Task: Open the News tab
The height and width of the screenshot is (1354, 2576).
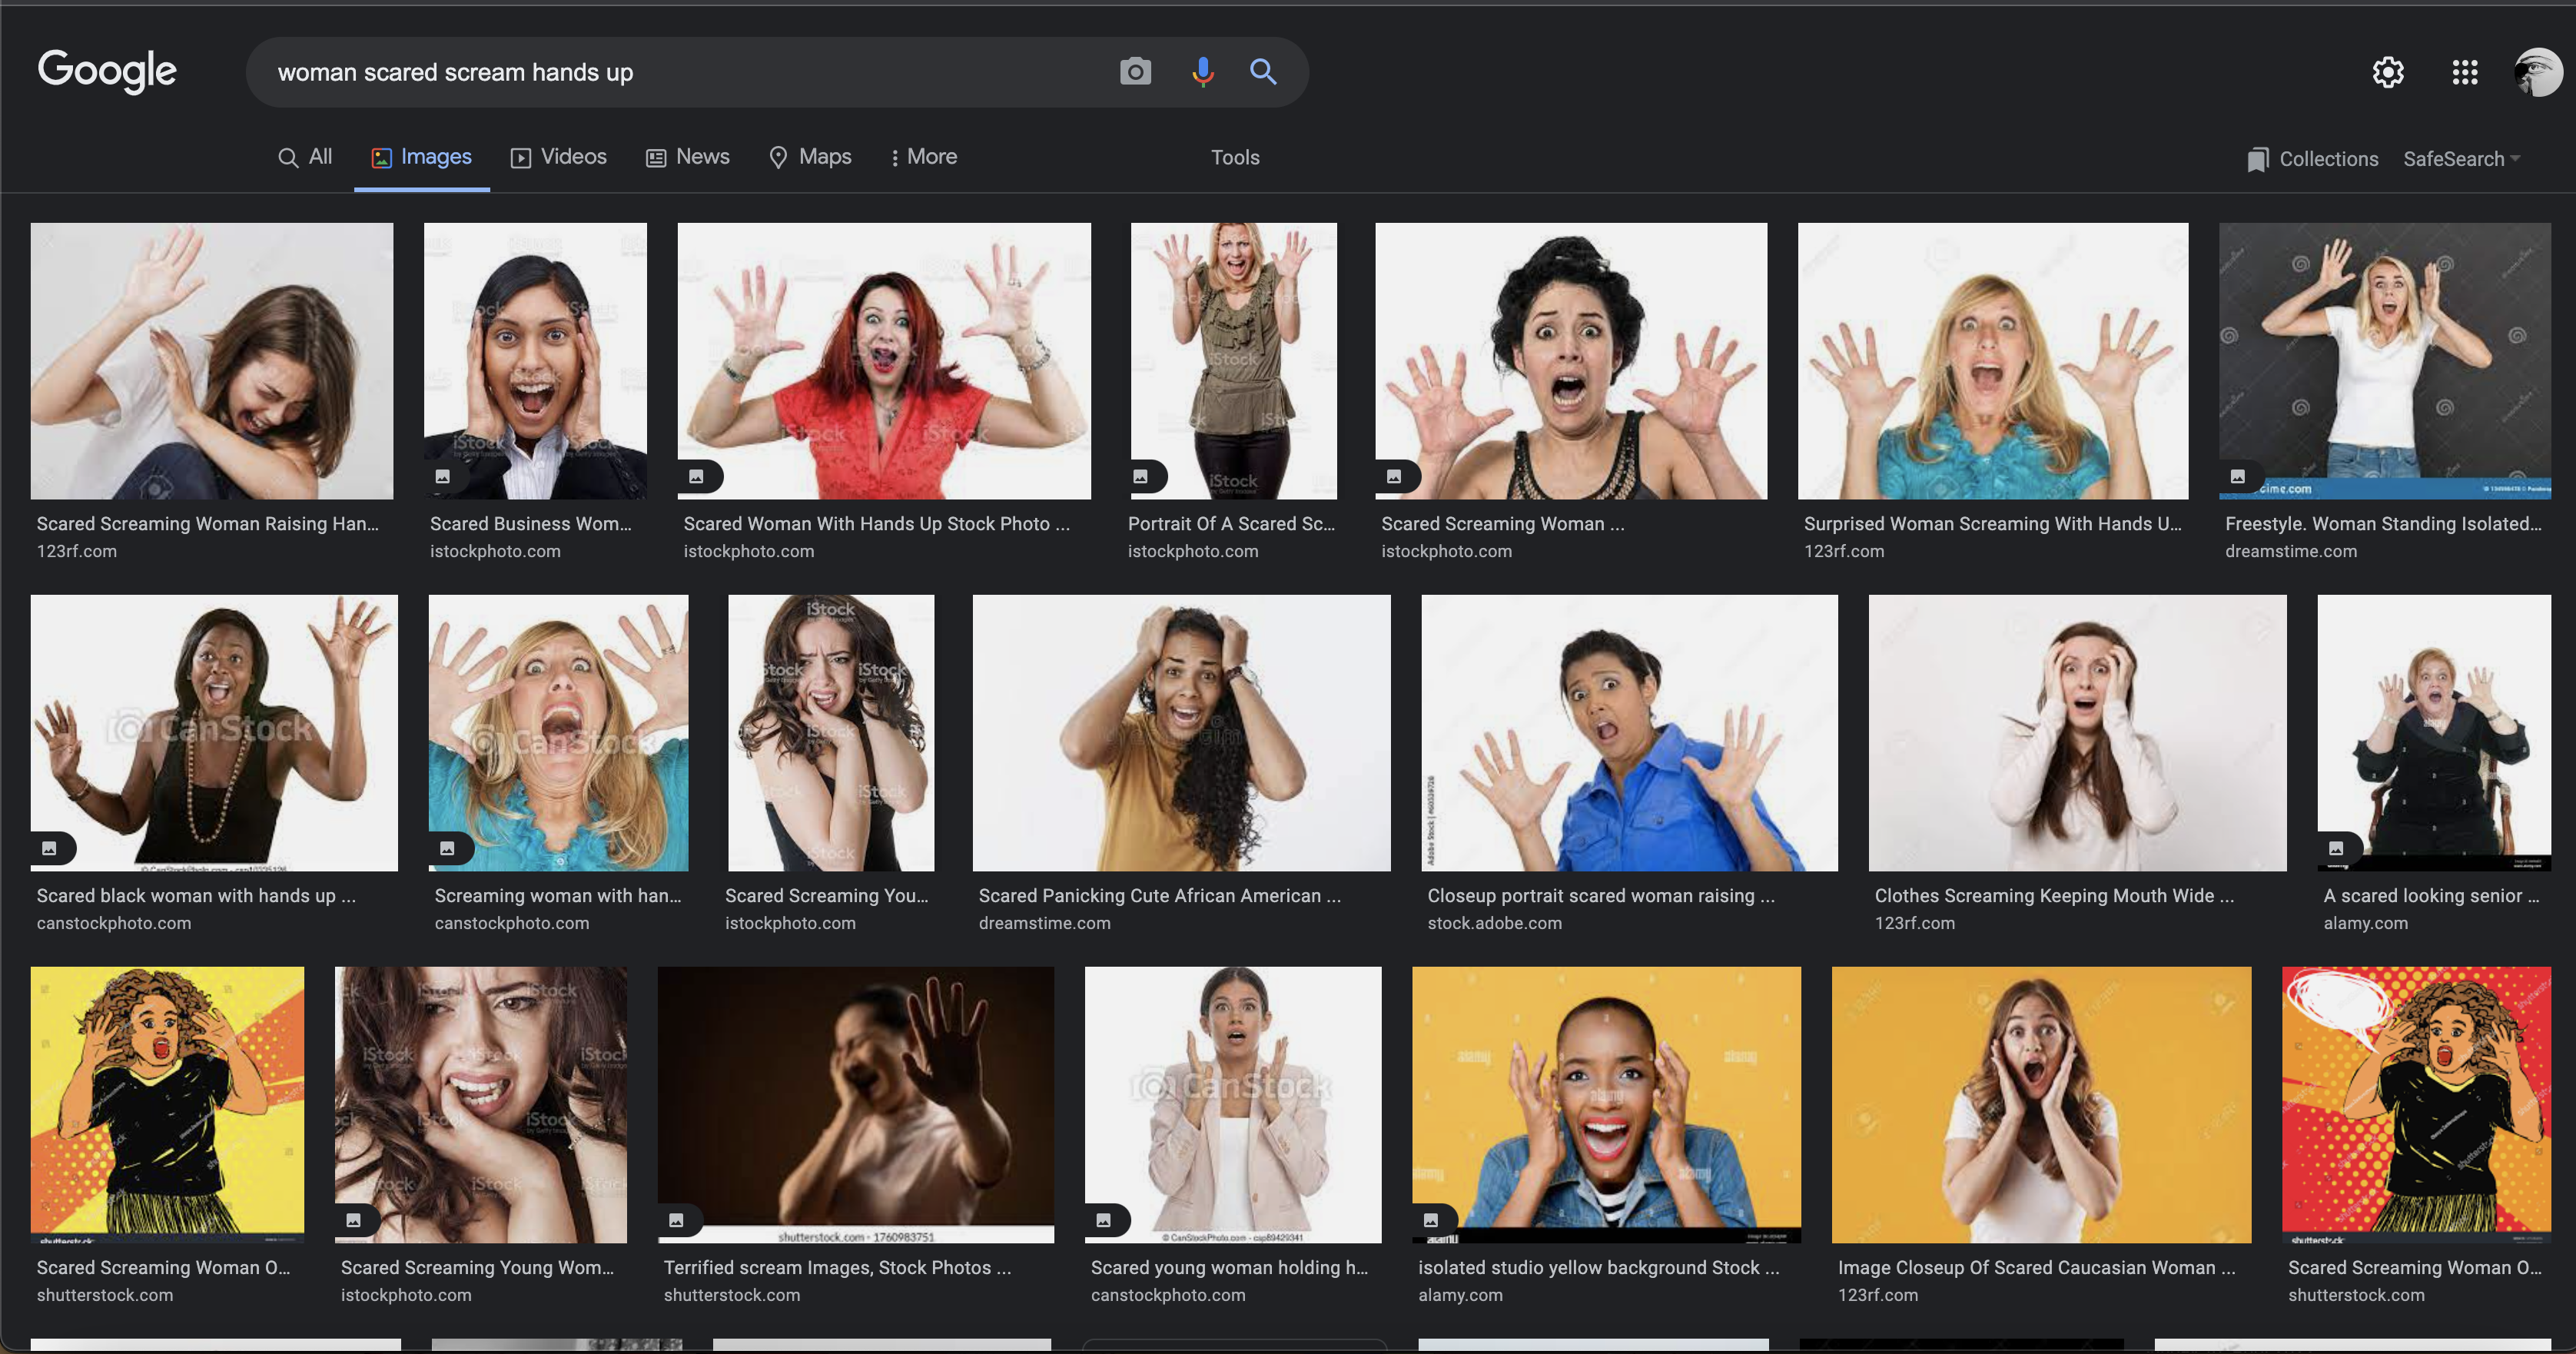Action: (x=688, y=157)
